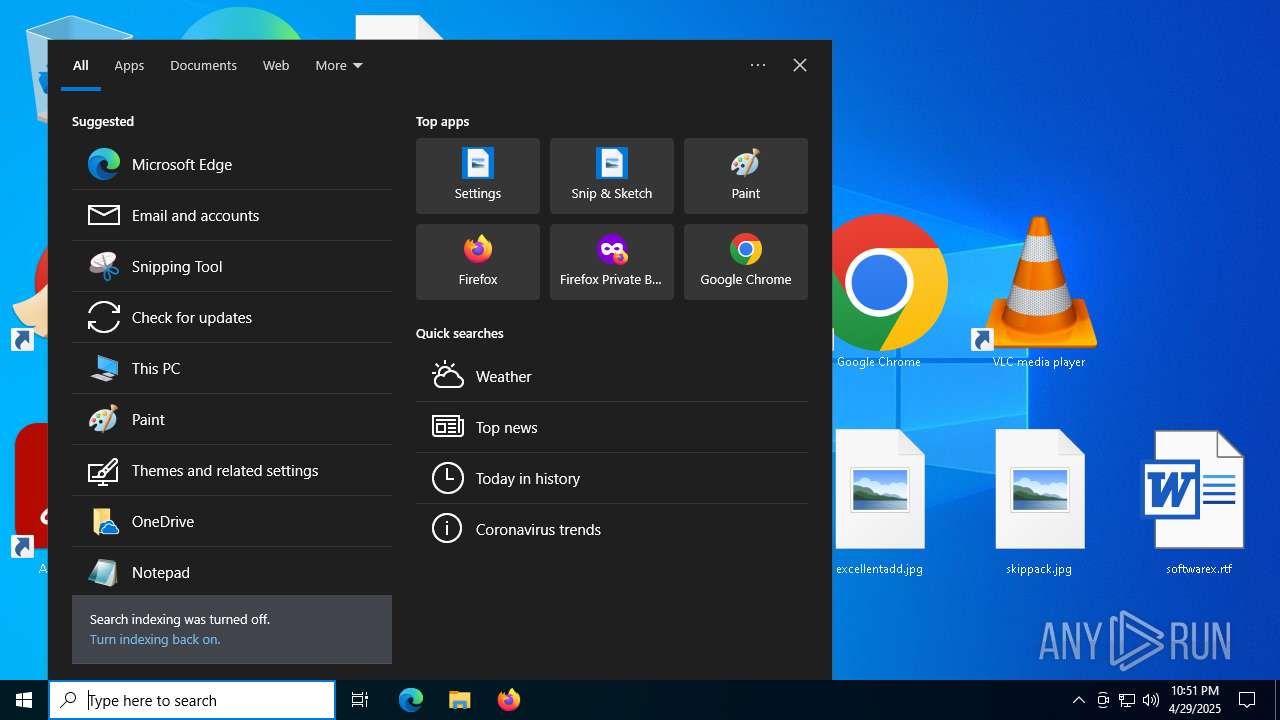This screenshot has height=720, width=1280.
Task: Open Snip & Sketch tile
Action: [612, 176]
